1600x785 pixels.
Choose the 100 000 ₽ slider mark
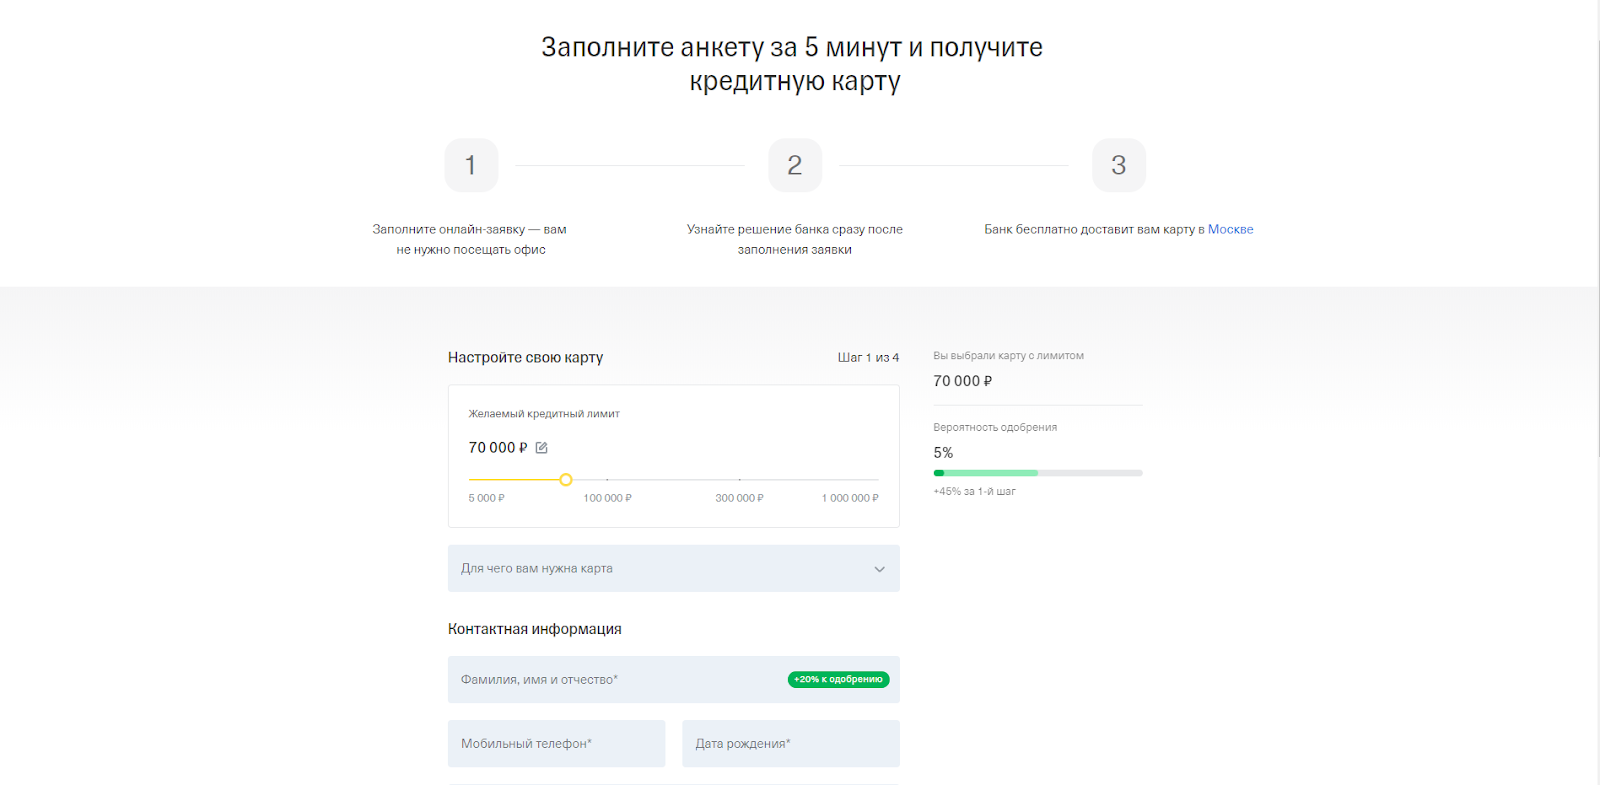coord(607,480)
